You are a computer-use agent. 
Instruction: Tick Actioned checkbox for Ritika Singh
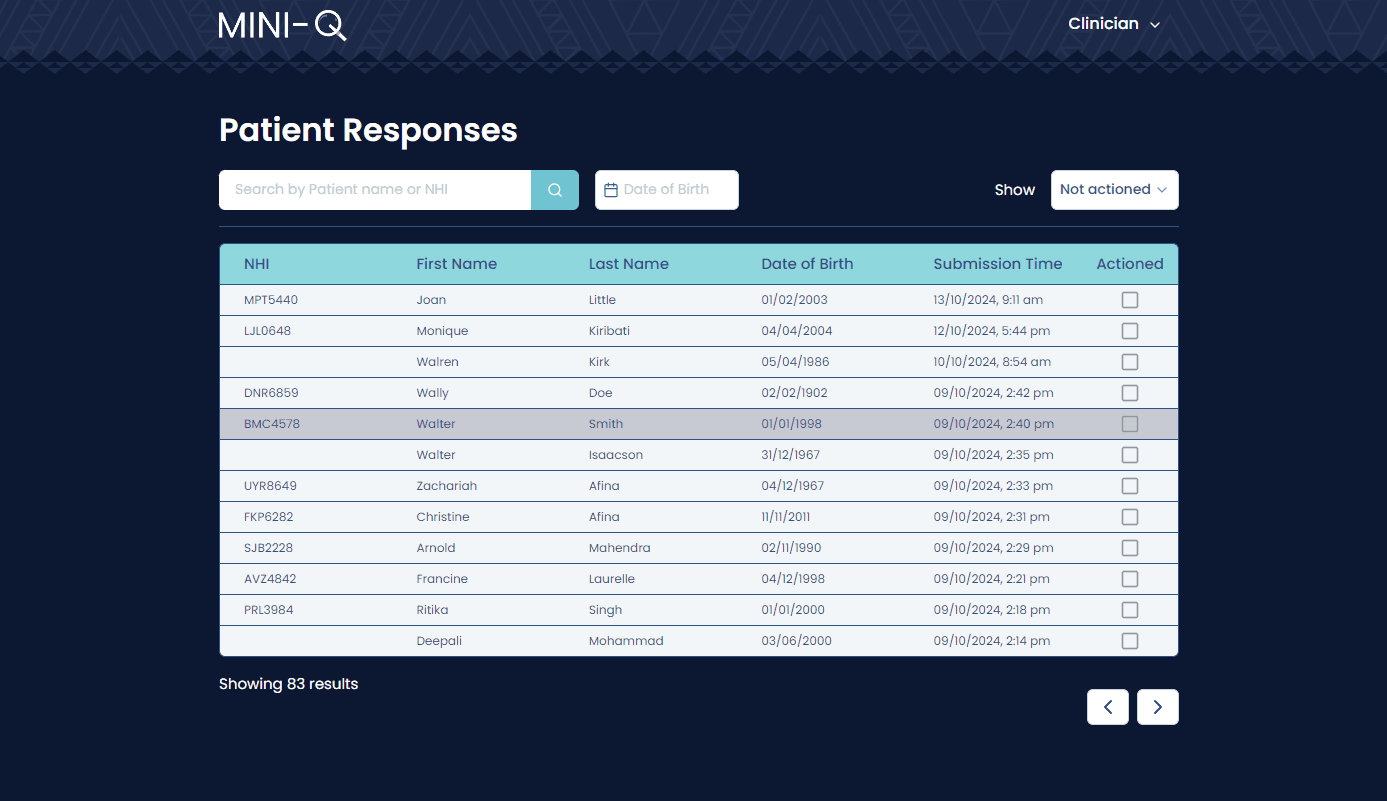(x=1129, y=610)
